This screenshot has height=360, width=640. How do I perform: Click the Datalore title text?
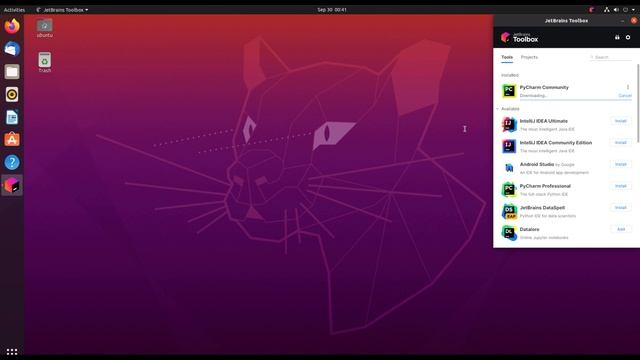click(529, 229)
